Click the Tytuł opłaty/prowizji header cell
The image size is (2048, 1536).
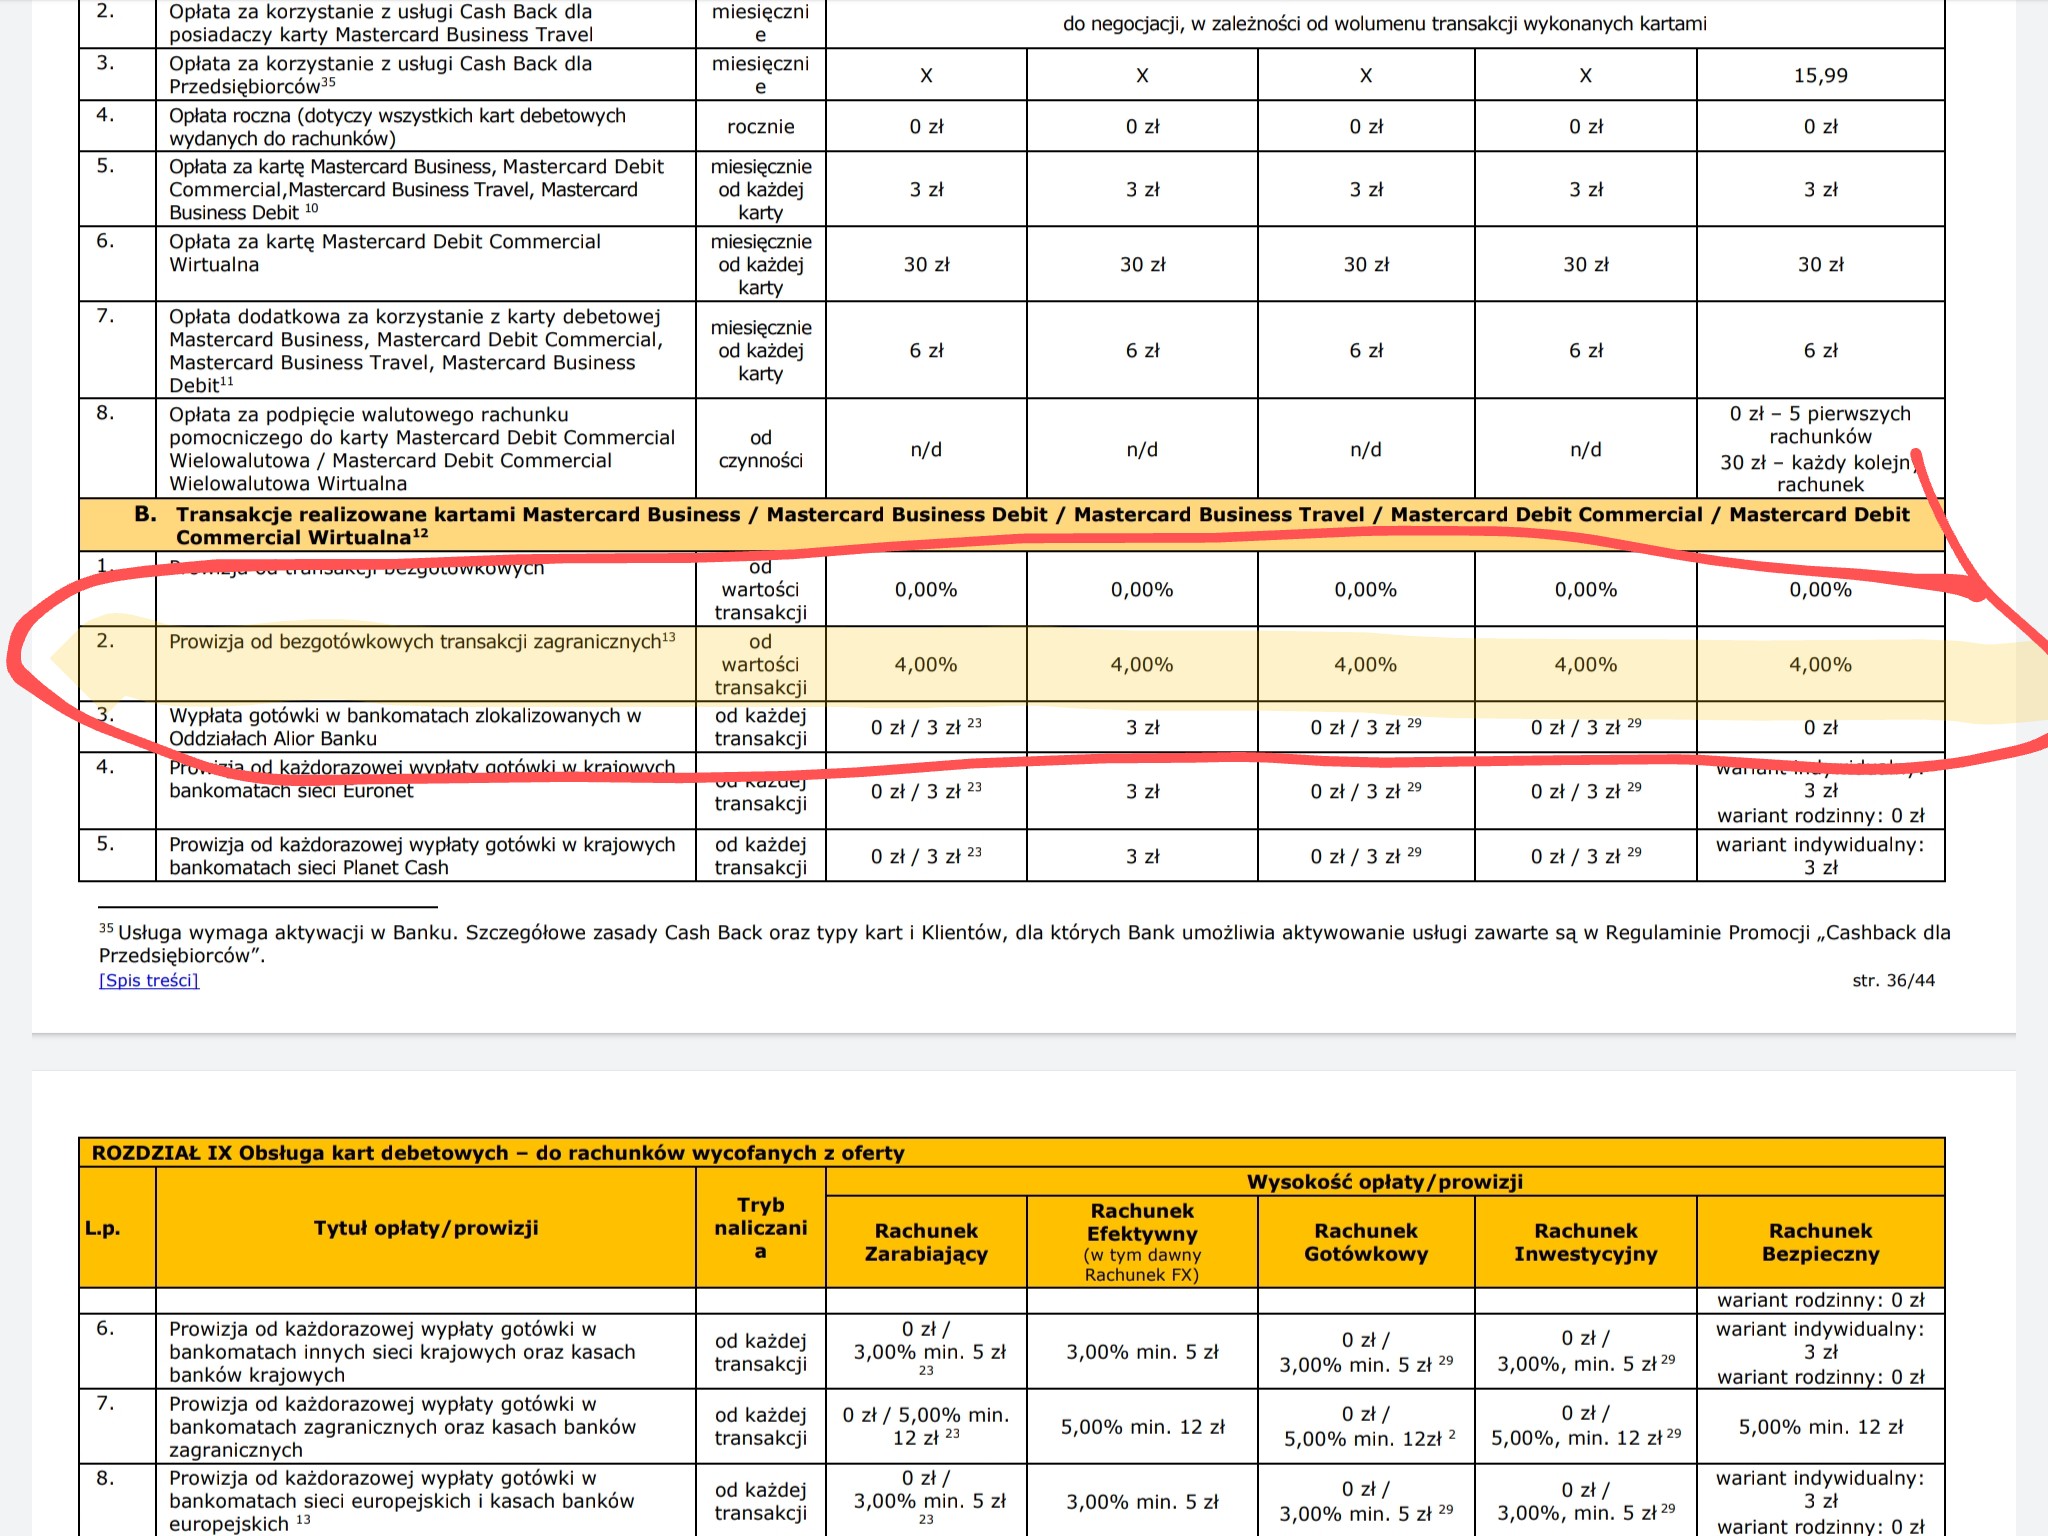coord(425,1227)
